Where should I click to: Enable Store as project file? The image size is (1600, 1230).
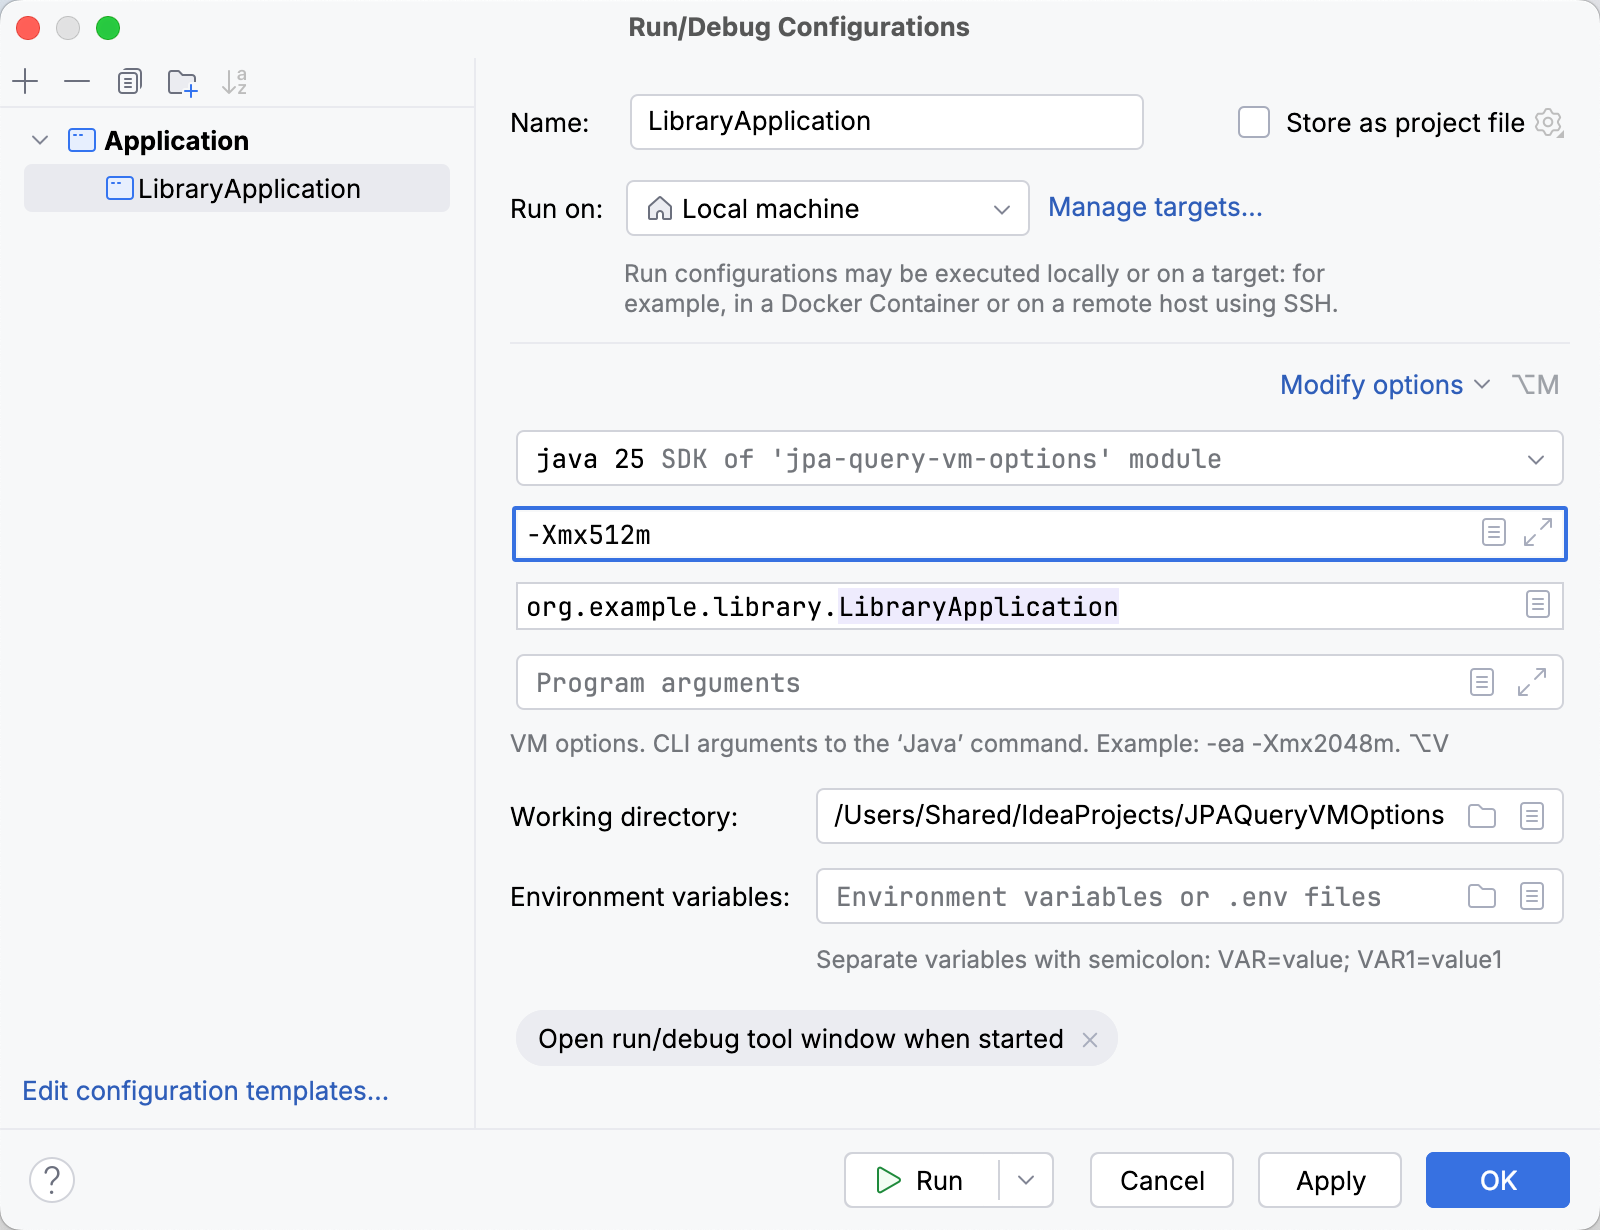point(1253,121)
